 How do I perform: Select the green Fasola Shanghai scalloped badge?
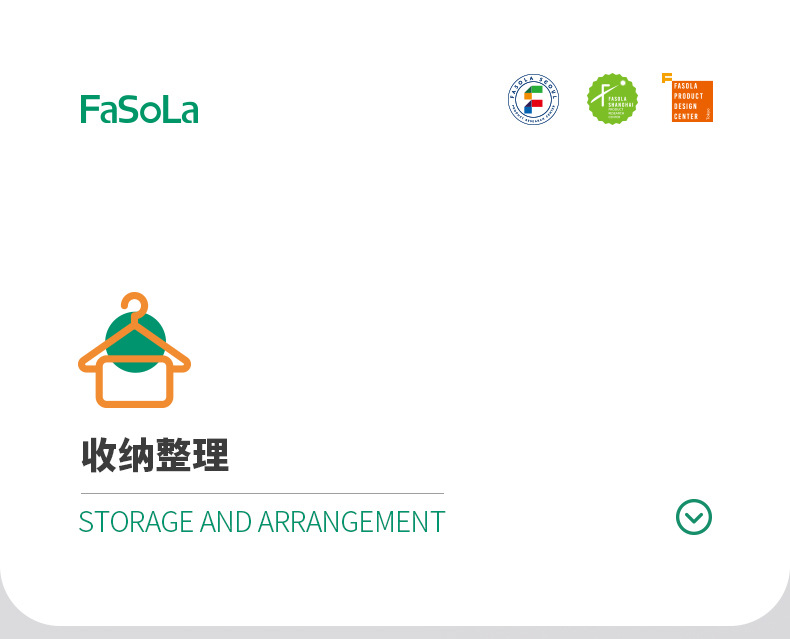coord(612,99)
